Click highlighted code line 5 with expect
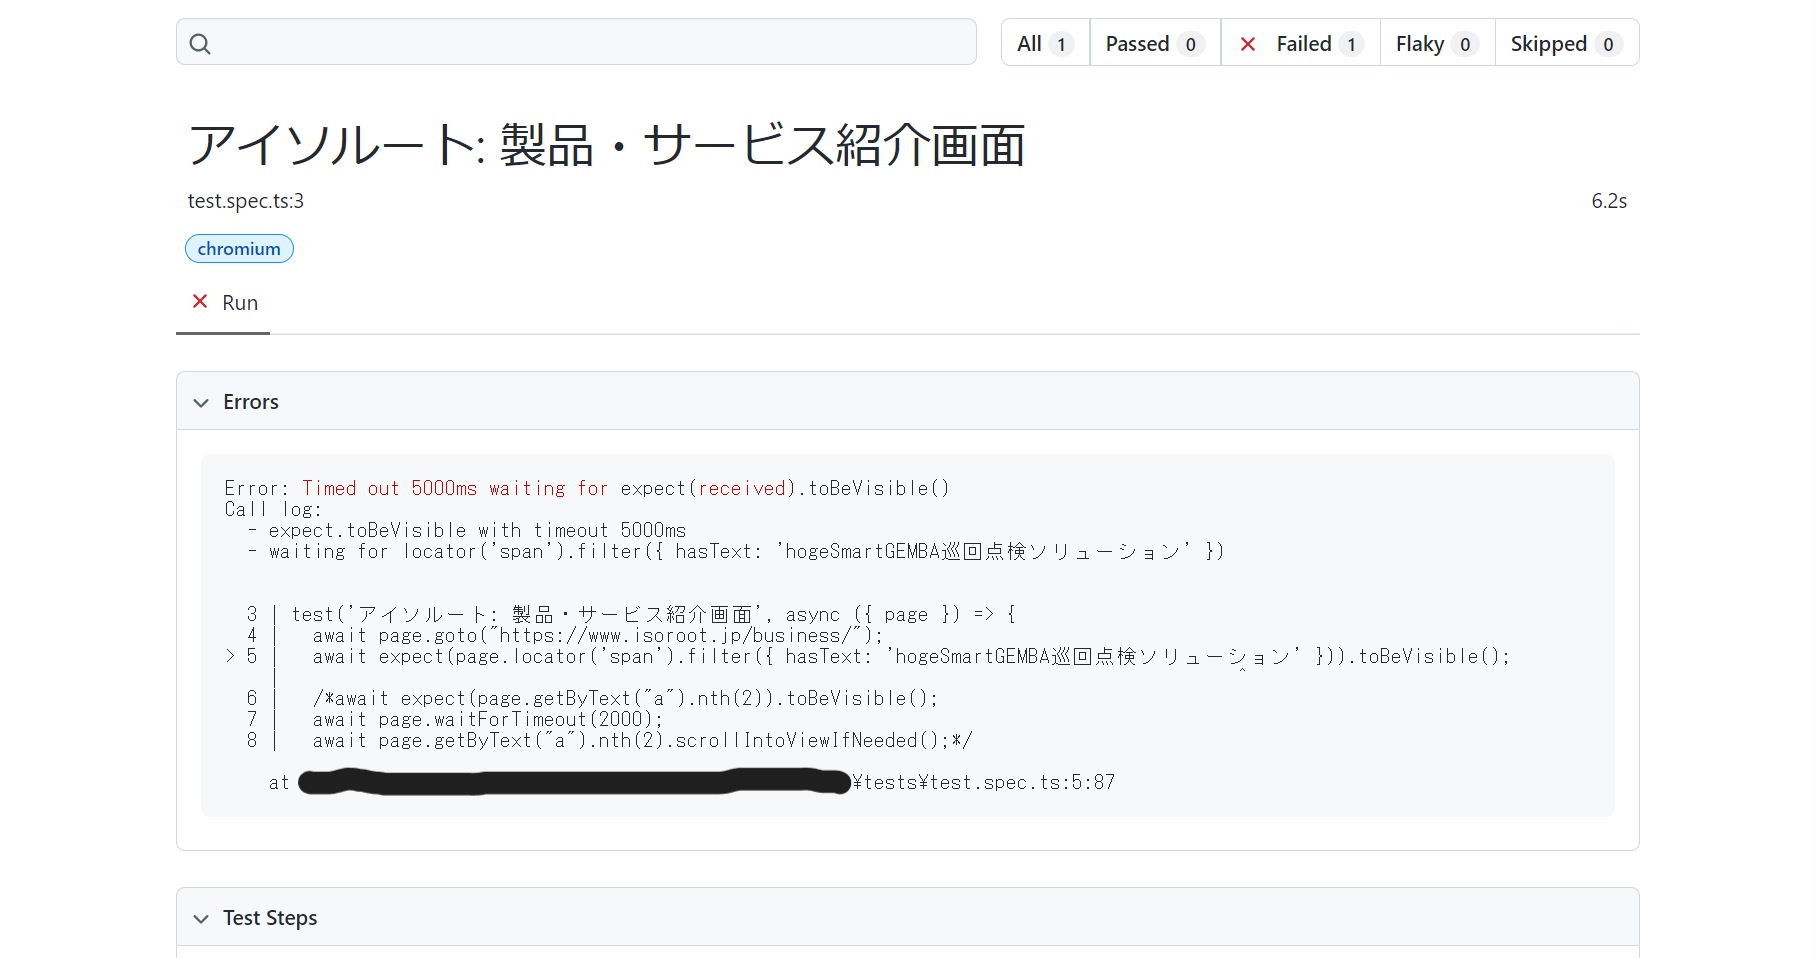The width and height of the screenshot is (1816, 958). 868,656
